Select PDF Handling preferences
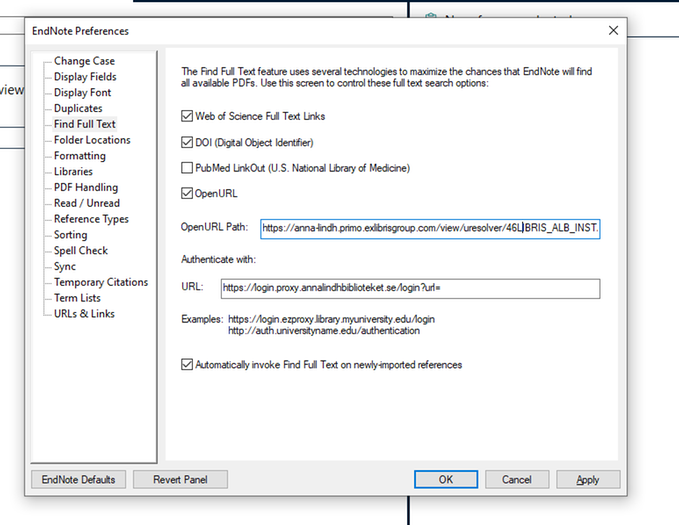Viewport: 679px width, 525px height. (x=86, y=188)
